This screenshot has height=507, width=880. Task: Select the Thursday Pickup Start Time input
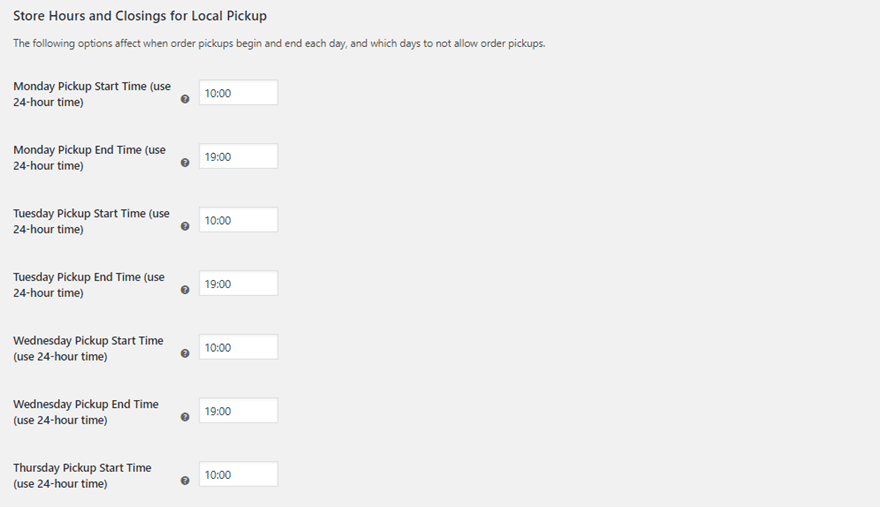tap(238, 474)
